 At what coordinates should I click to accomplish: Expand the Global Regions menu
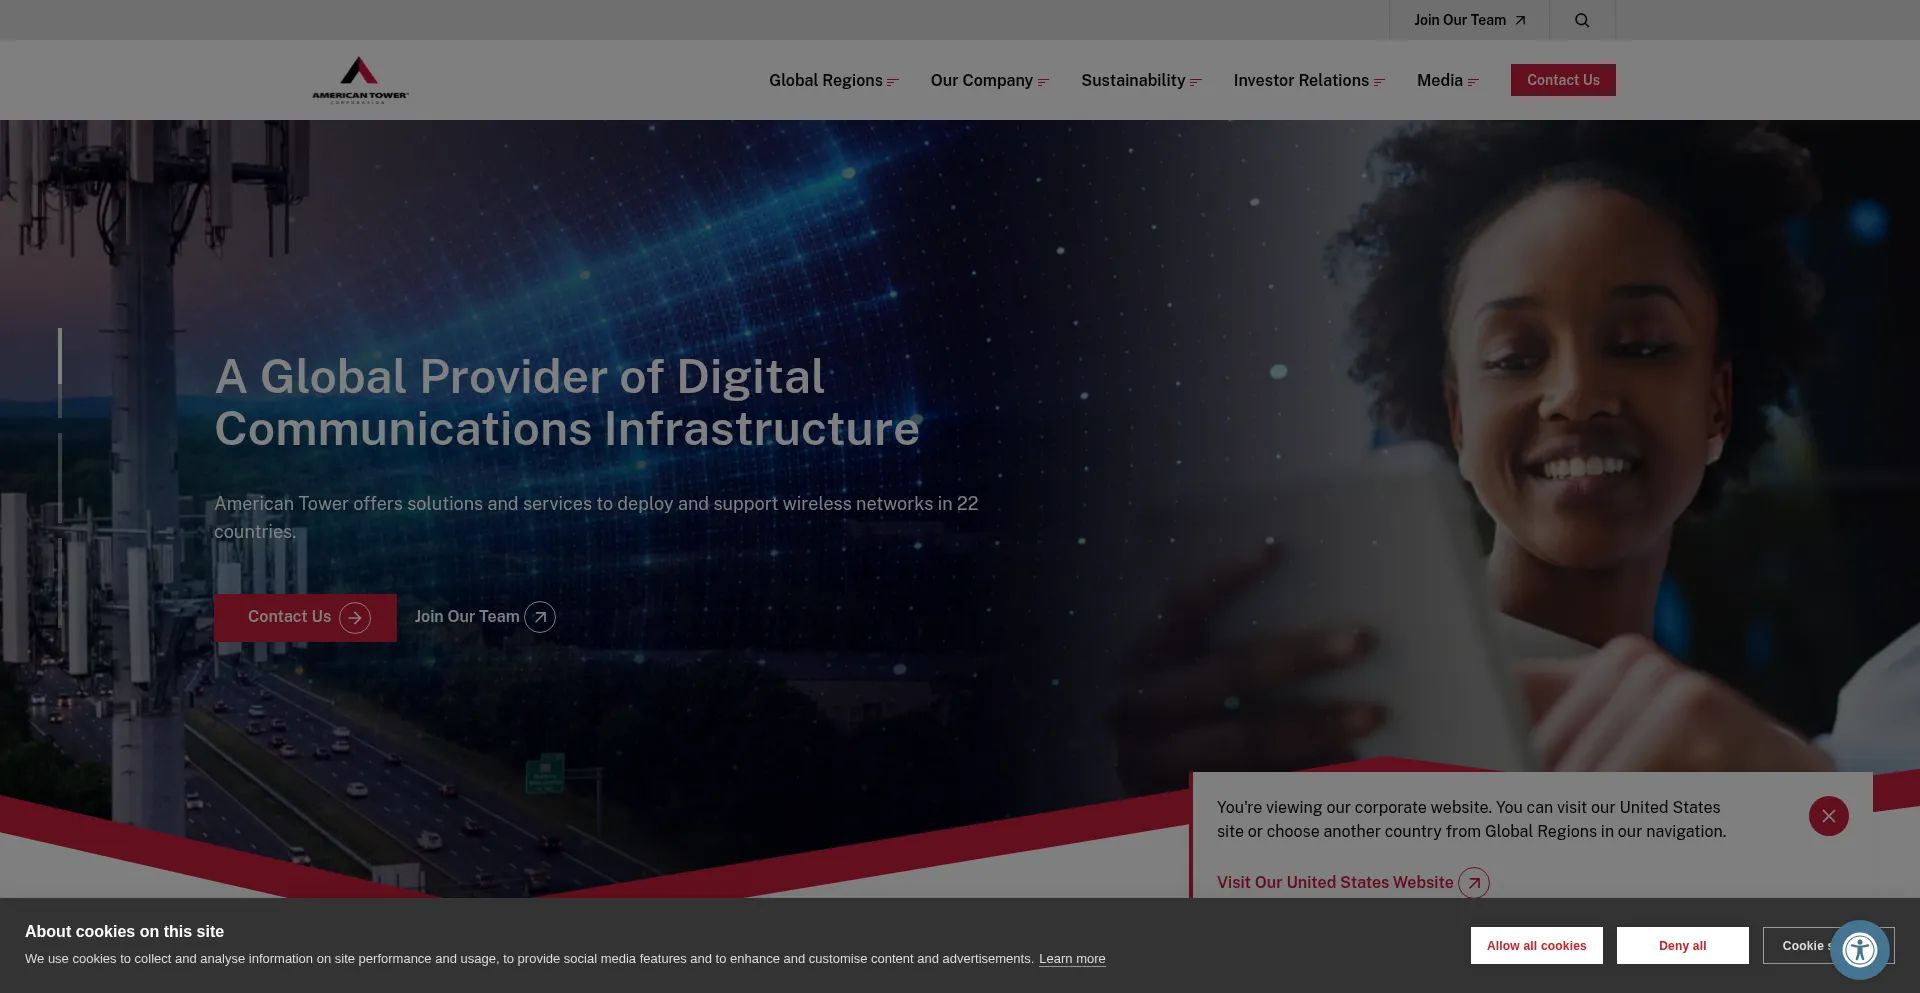click(x=833, y=81)
